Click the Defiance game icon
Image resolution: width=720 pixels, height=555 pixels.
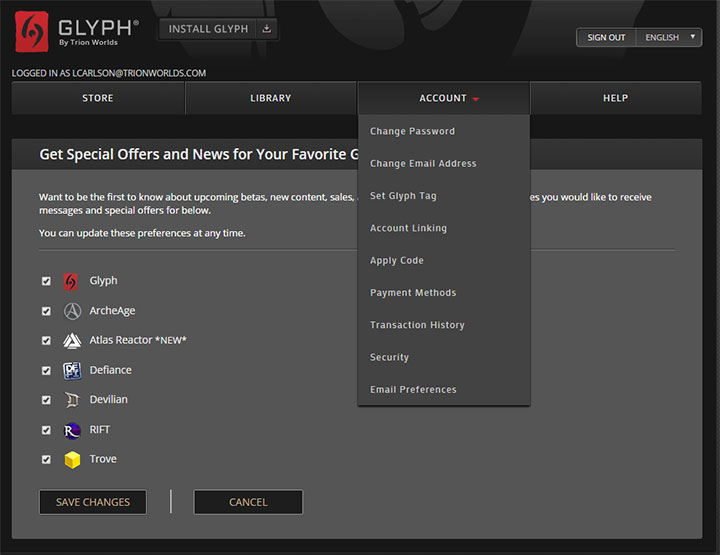[x=72, y=371]
